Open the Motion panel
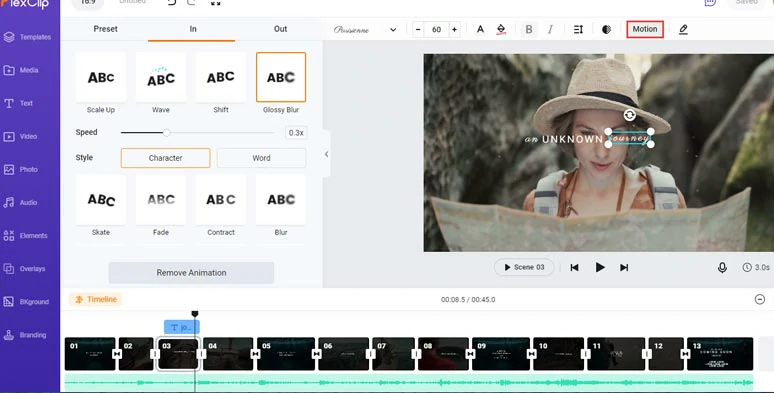Screen dimensions: 774x393 pos(645,29)
